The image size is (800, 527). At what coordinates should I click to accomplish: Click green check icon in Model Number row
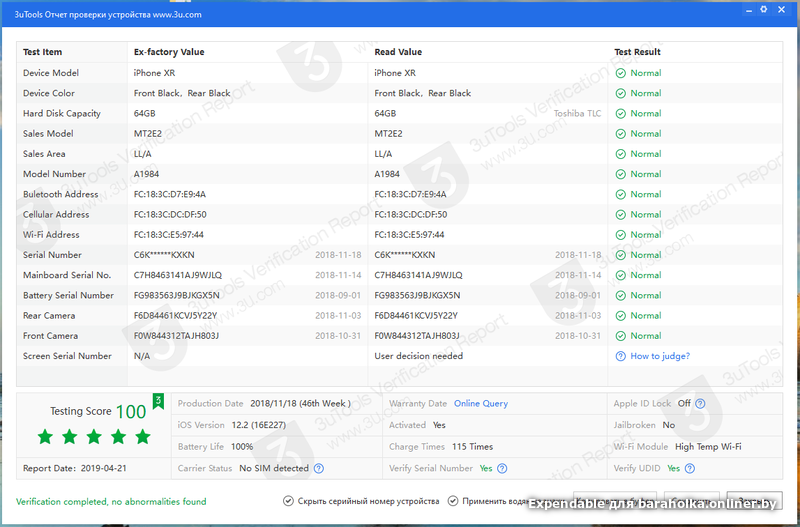coord(620,174)
